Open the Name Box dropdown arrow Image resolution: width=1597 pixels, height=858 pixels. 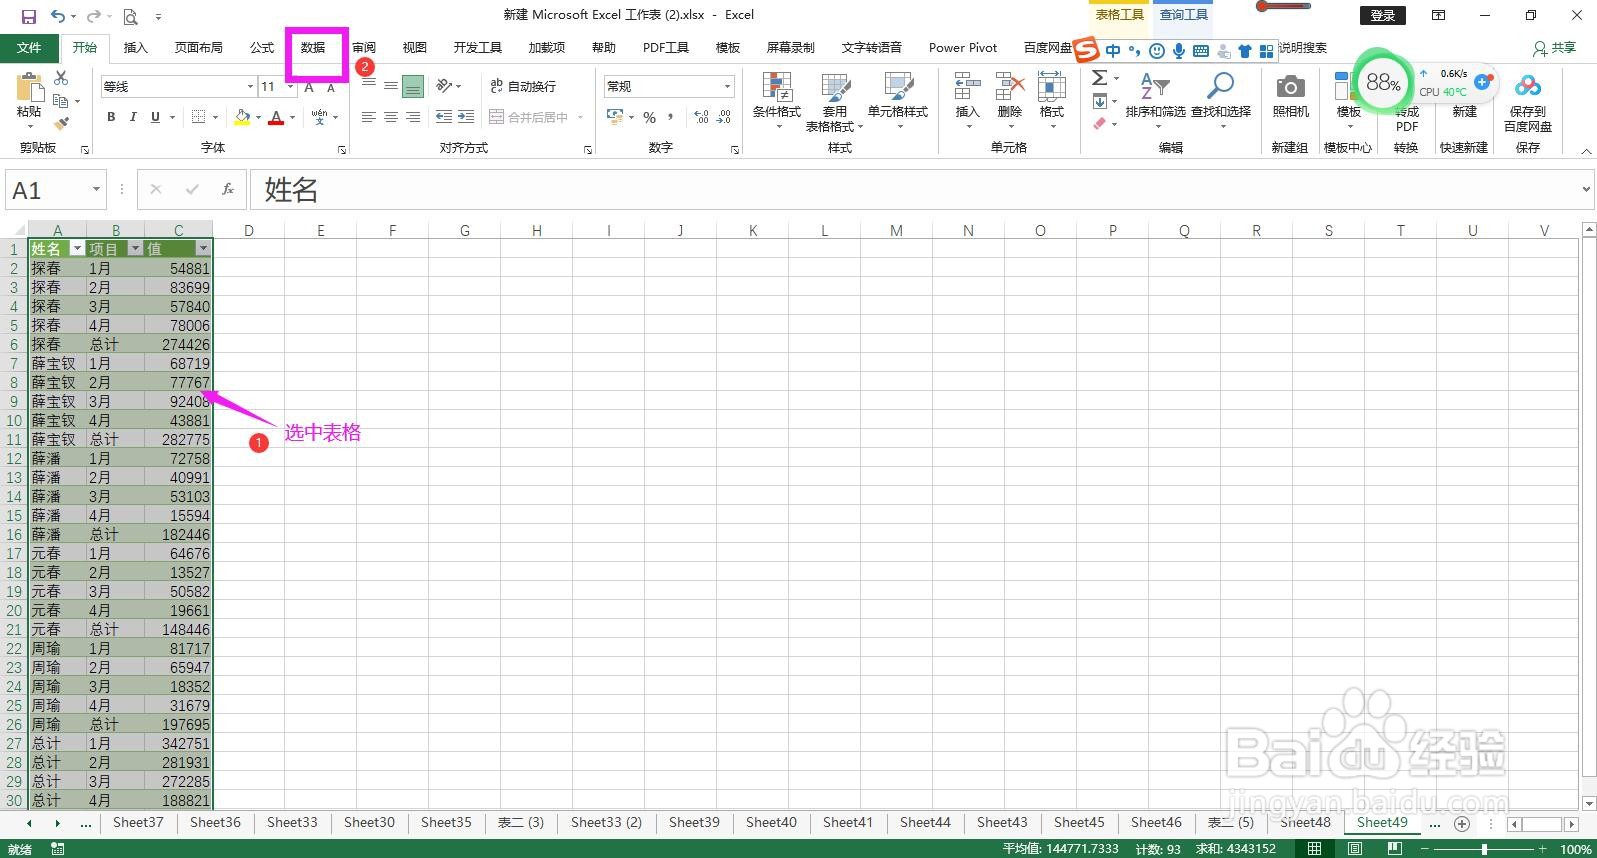[96, 189]
